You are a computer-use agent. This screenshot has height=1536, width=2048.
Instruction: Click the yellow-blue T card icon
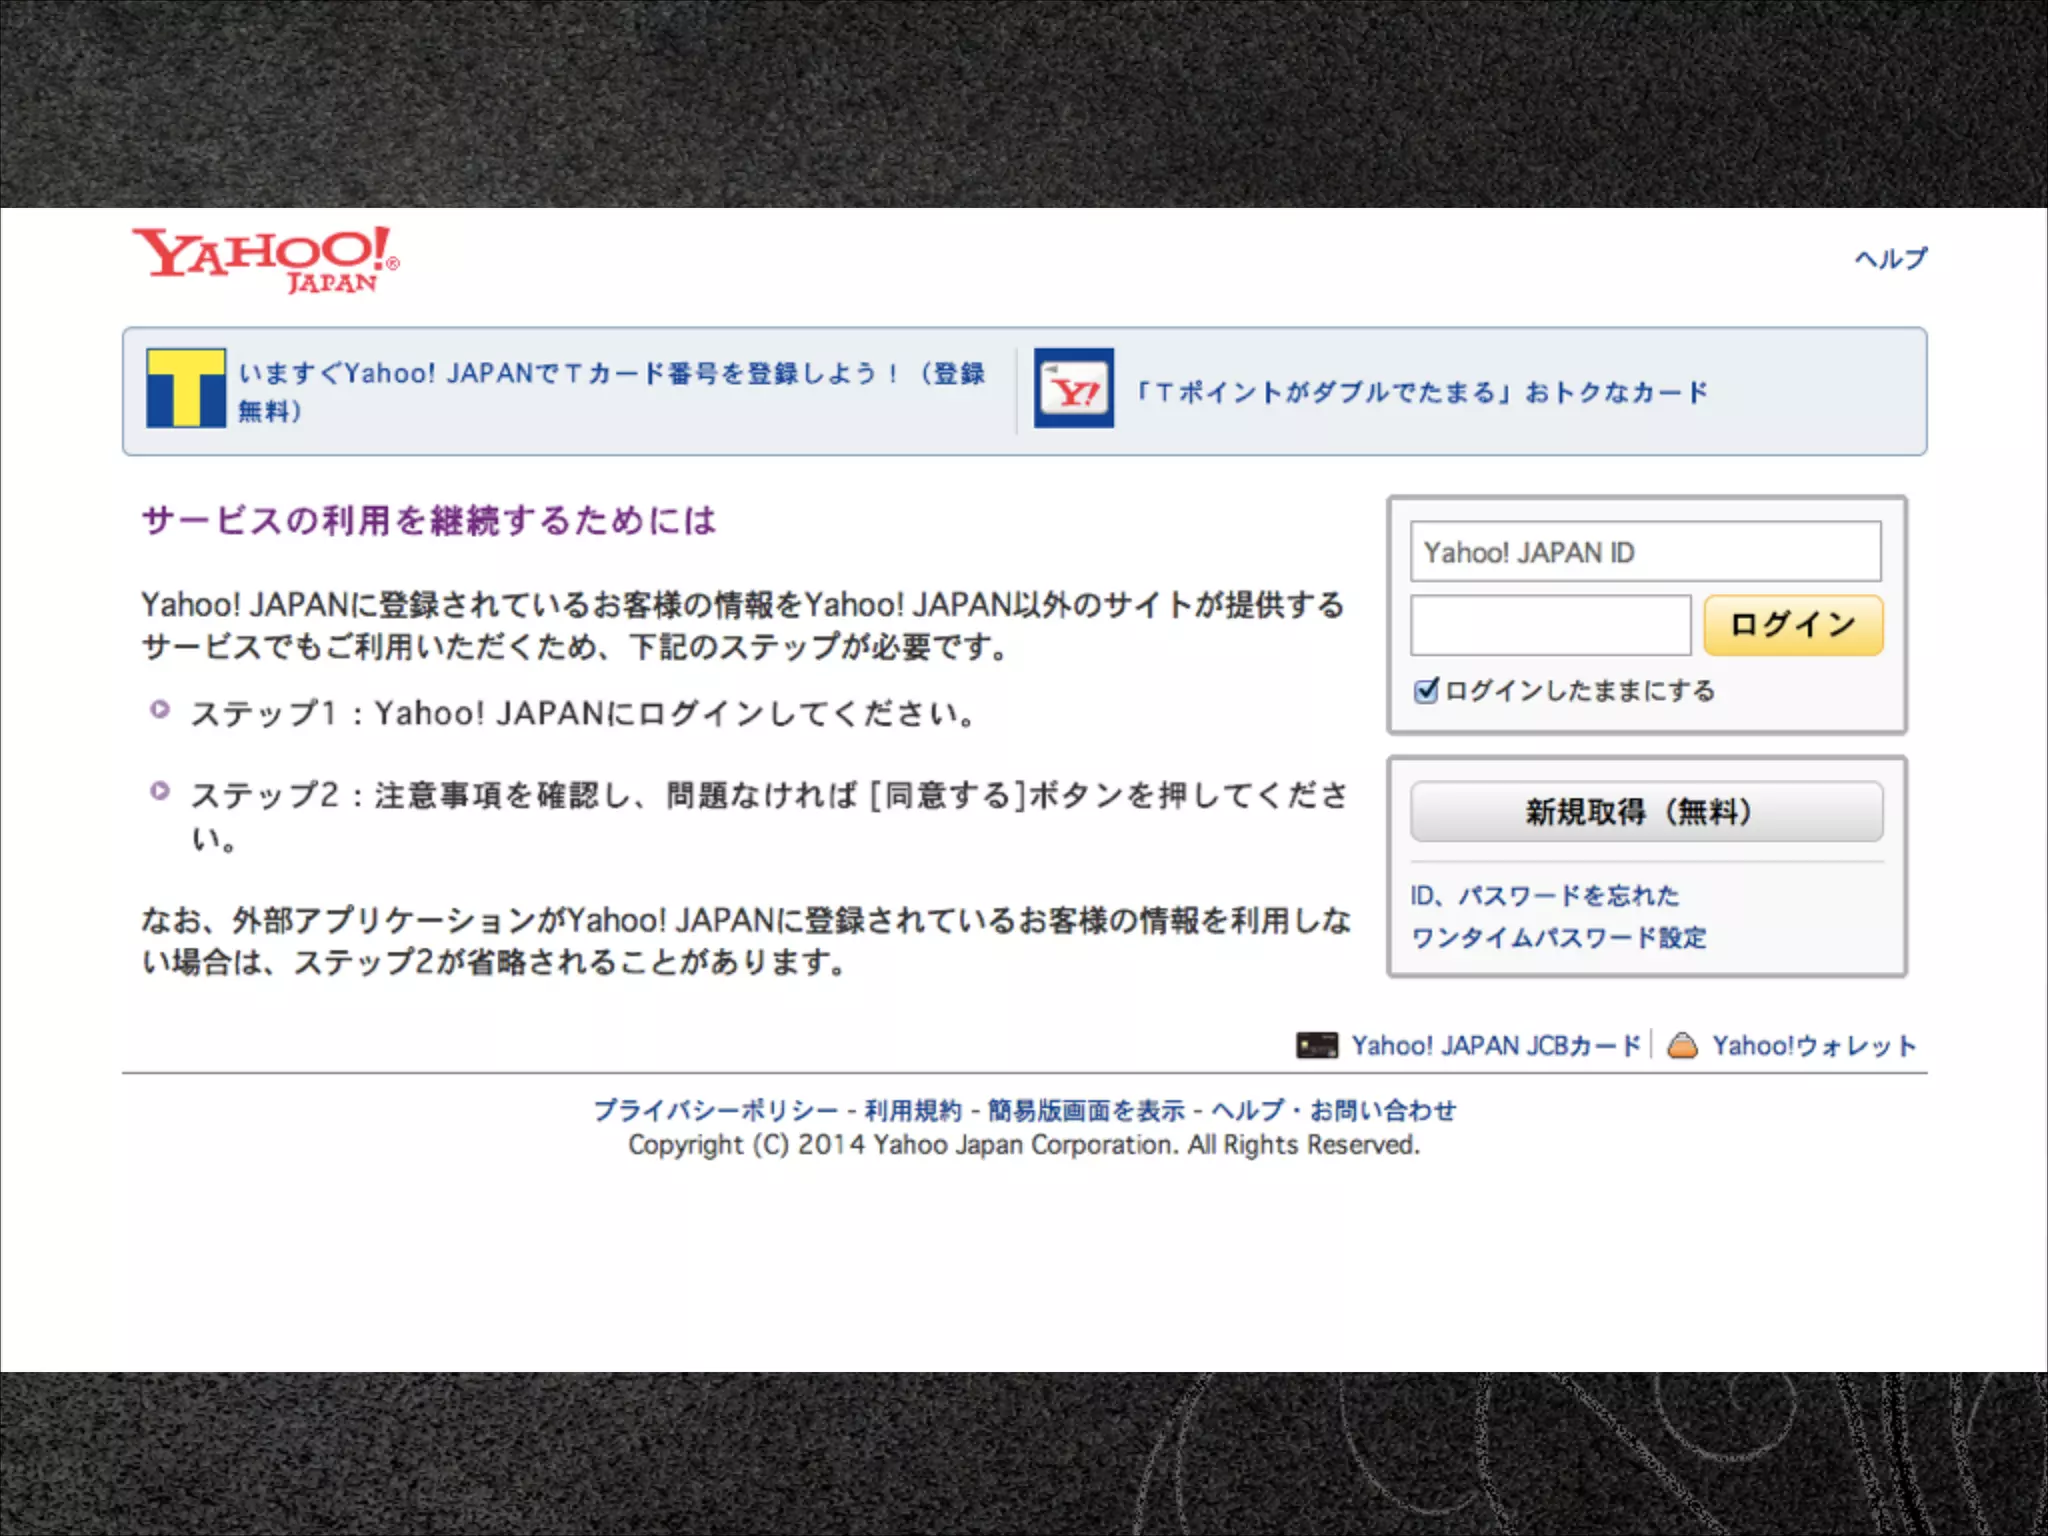186,388
